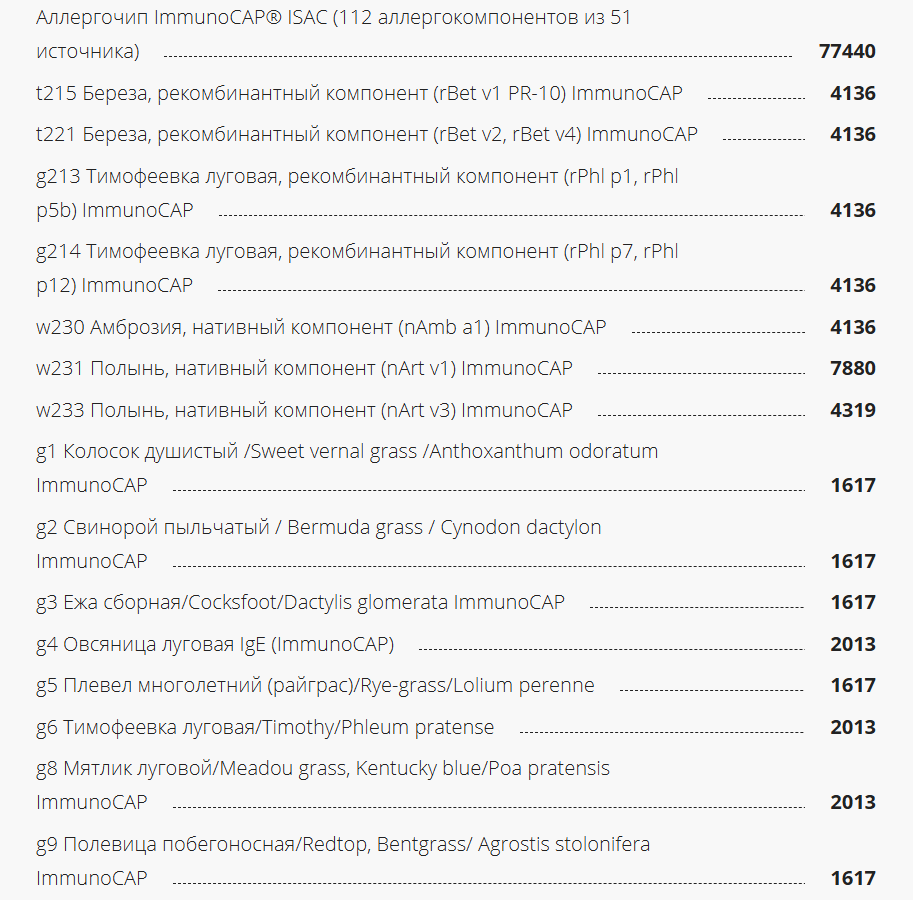
Task: Open the t221 Береза rBet v2 entry
Action: [x=367, y=135]
